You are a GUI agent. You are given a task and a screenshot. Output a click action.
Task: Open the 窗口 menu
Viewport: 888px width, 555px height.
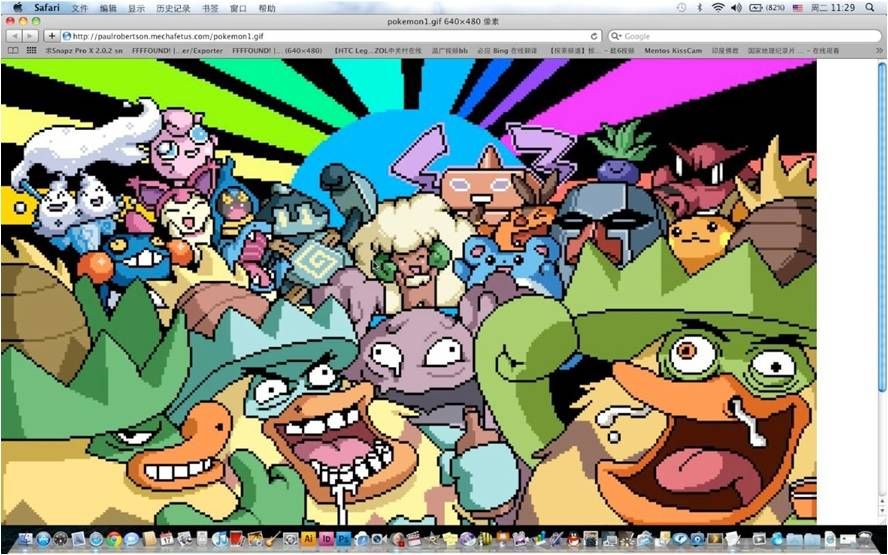click(x=238, y=8)
